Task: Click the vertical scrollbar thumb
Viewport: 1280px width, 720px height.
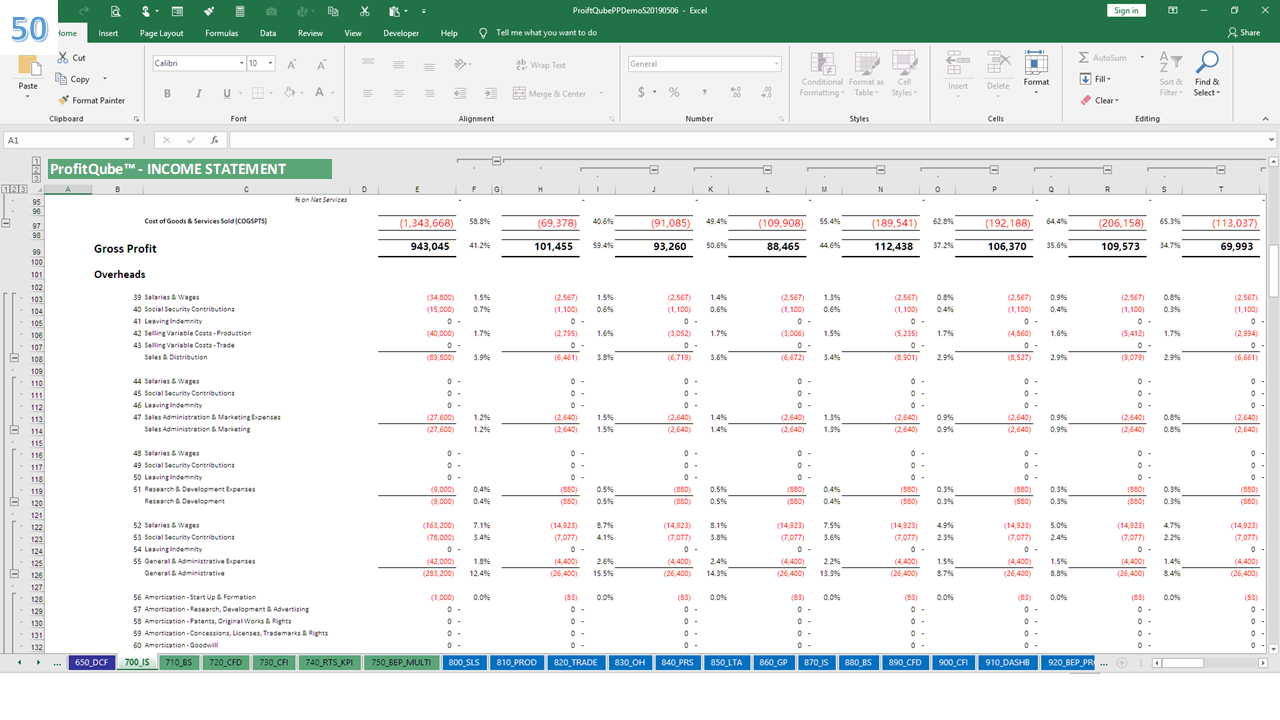Action: click(x=1273, y=271)
